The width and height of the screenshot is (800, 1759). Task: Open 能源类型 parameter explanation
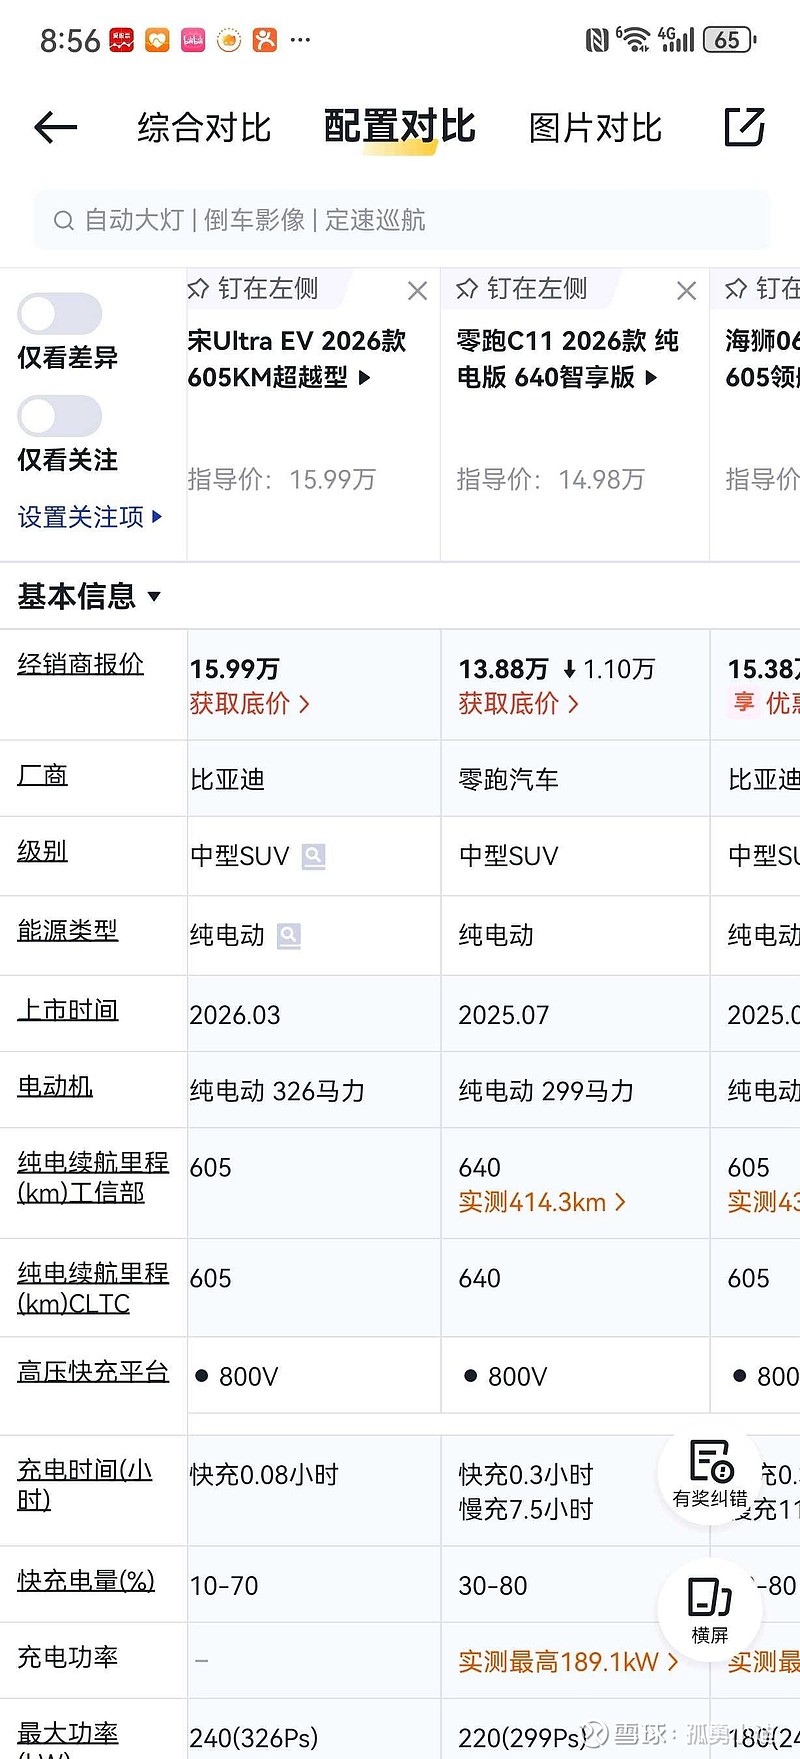67,930
